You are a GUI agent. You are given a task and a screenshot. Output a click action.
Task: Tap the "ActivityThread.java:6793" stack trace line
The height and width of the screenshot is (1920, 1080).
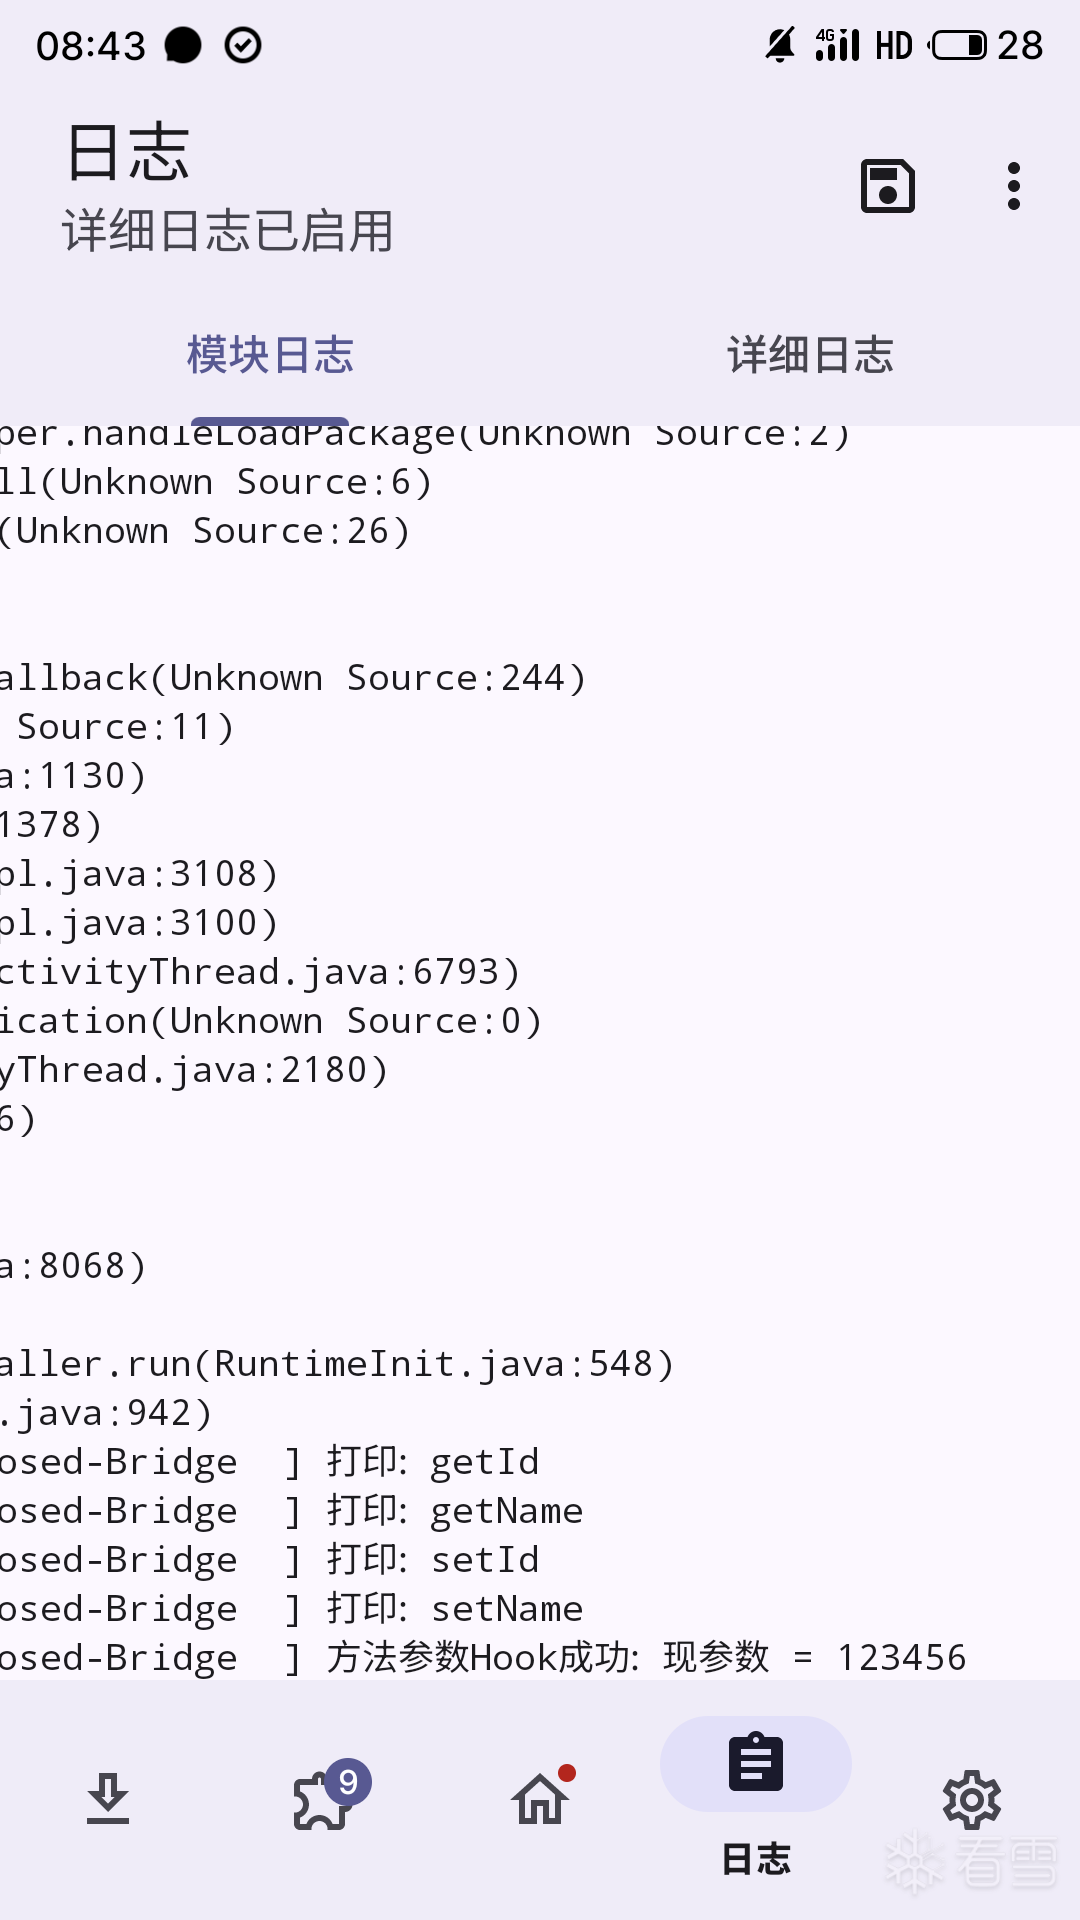pyautogui.click(x=260, y=972)
